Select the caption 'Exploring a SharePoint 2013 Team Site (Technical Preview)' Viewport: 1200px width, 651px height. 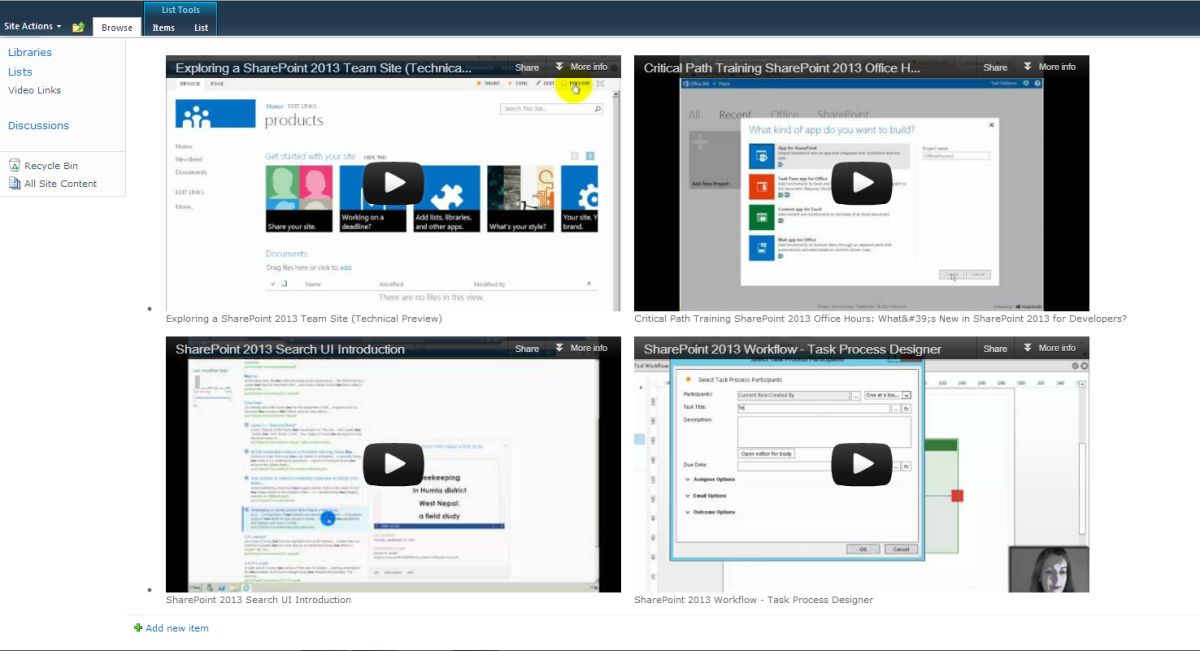coord(304,319)
